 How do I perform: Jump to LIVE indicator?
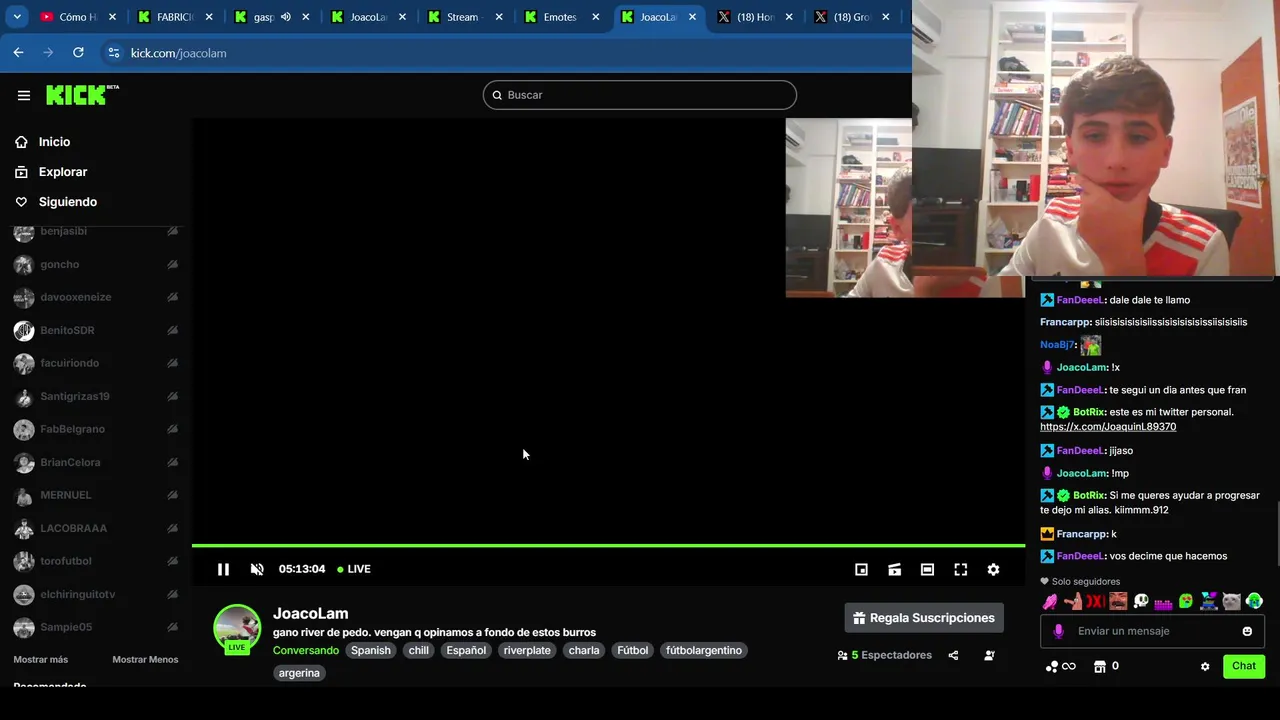pos(354,569)
